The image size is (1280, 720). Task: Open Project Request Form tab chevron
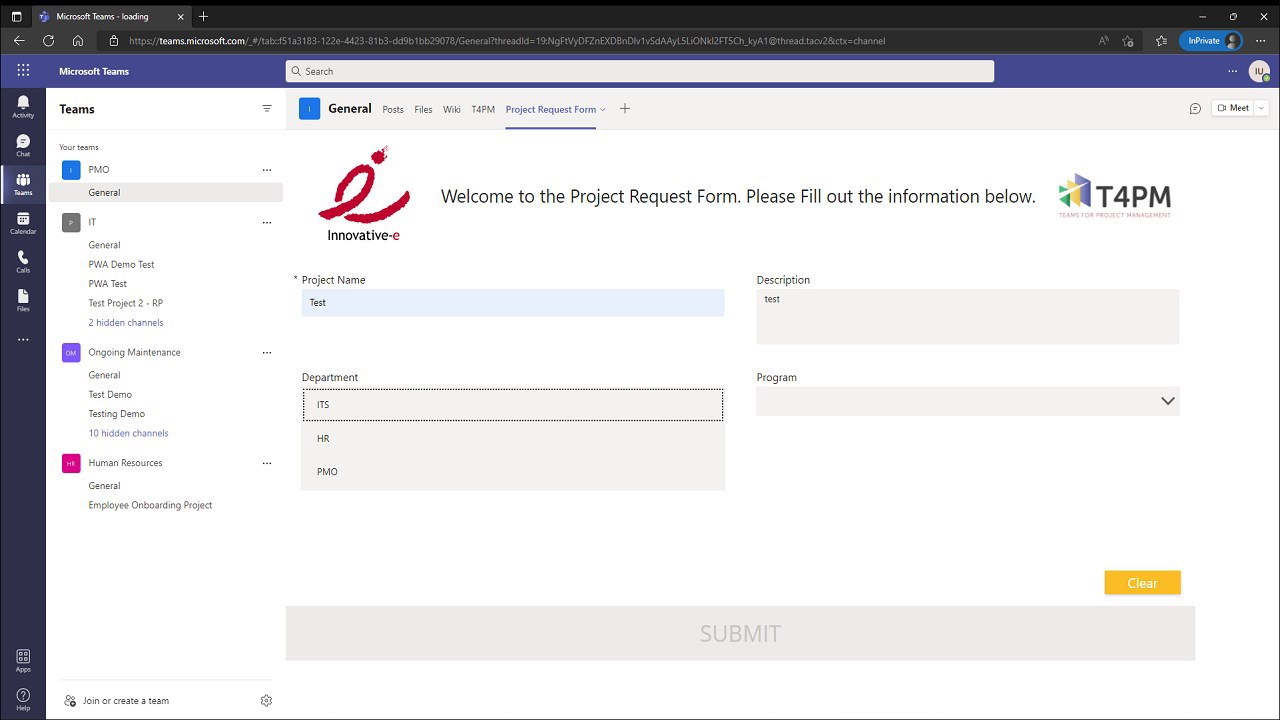(x=603, y=110)
